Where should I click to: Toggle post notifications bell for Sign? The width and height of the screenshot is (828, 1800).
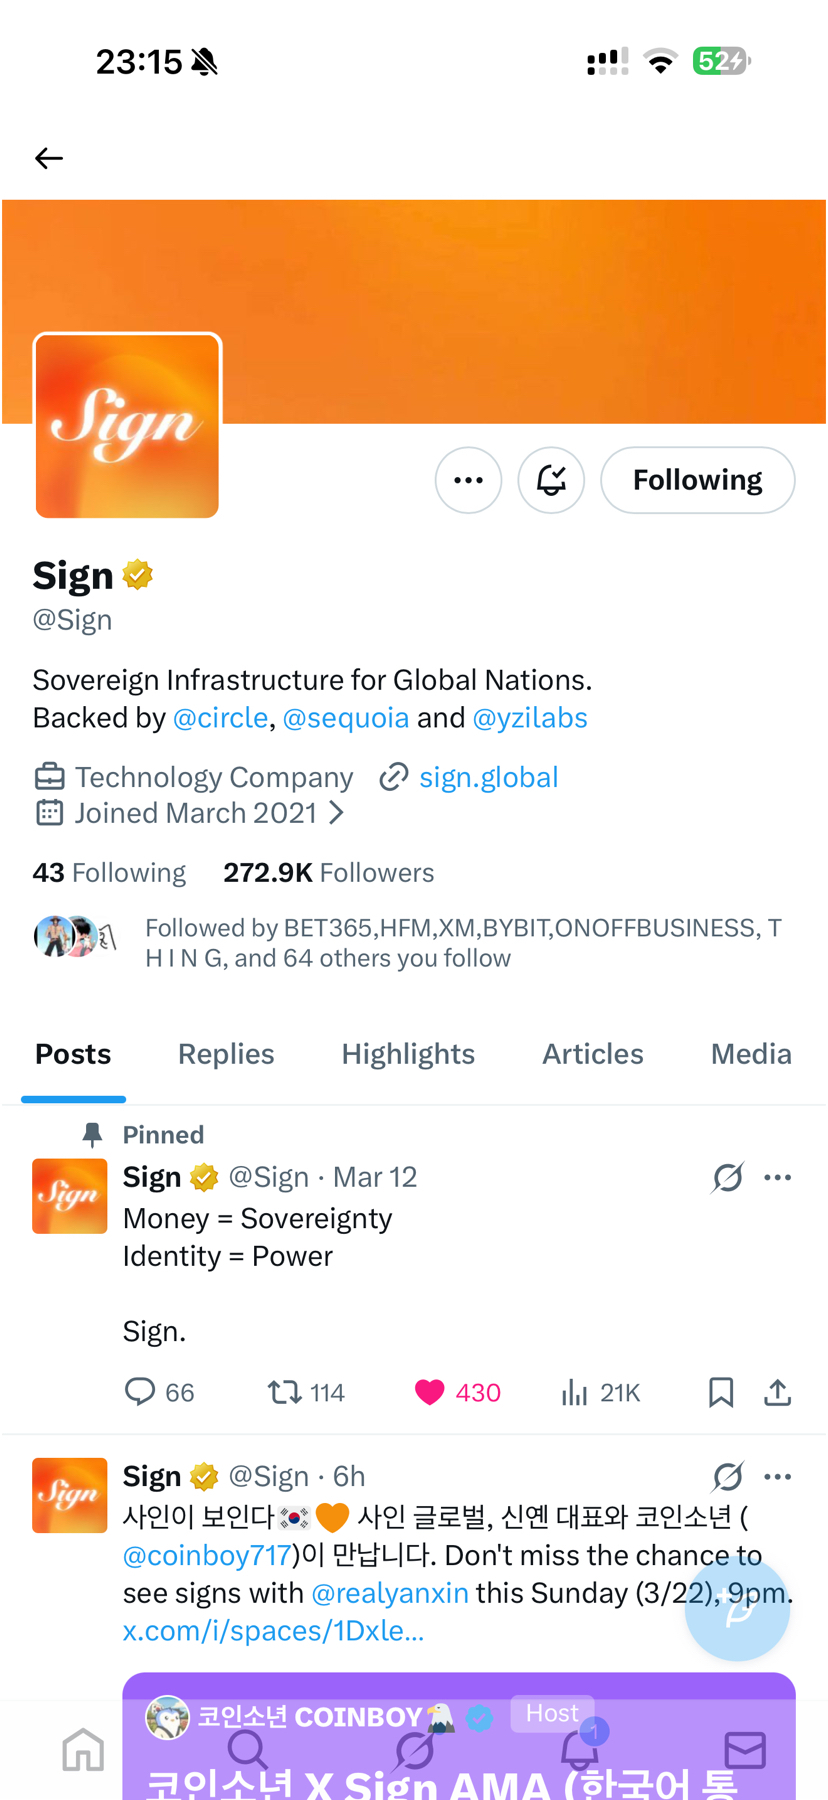tap(551, 480)
